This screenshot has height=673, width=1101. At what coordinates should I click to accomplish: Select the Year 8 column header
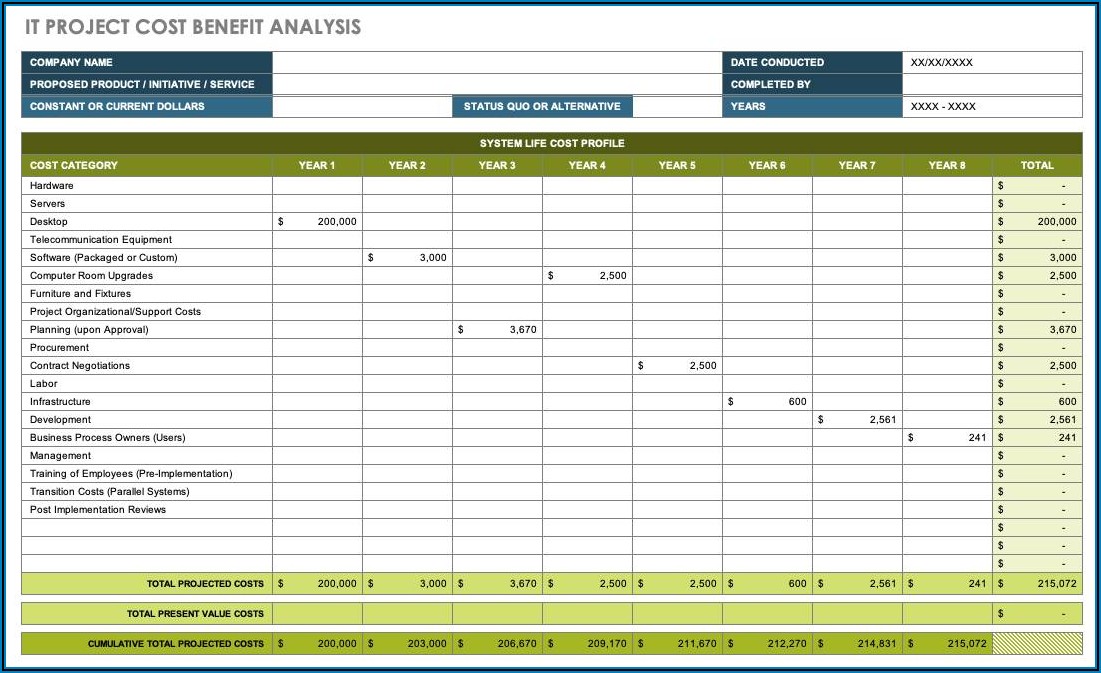(x=945, y=165)
